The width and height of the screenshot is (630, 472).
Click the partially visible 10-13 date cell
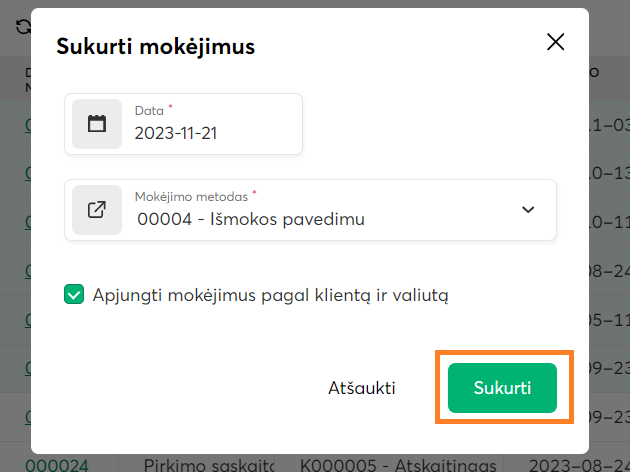(x=608, y=172)
